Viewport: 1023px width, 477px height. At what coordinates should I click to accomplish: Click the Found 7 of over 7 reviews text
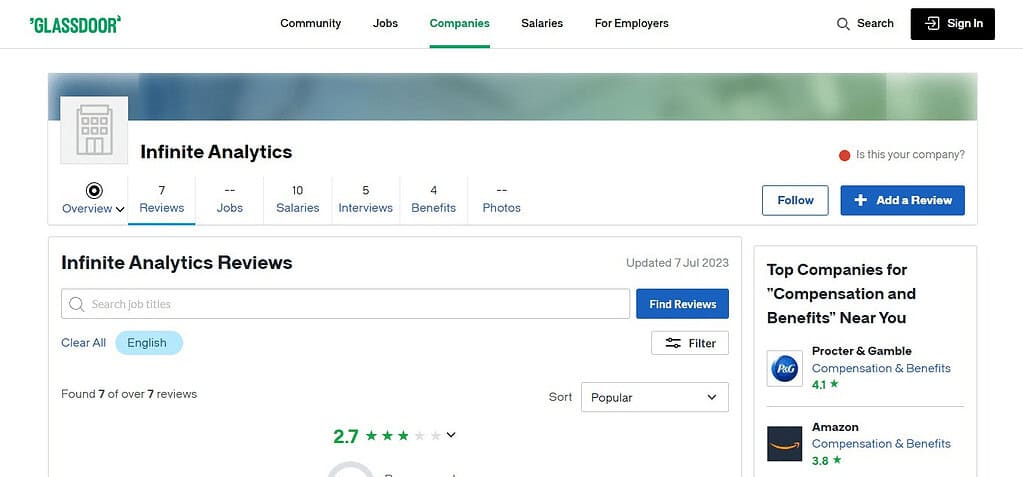coord(129,394)
